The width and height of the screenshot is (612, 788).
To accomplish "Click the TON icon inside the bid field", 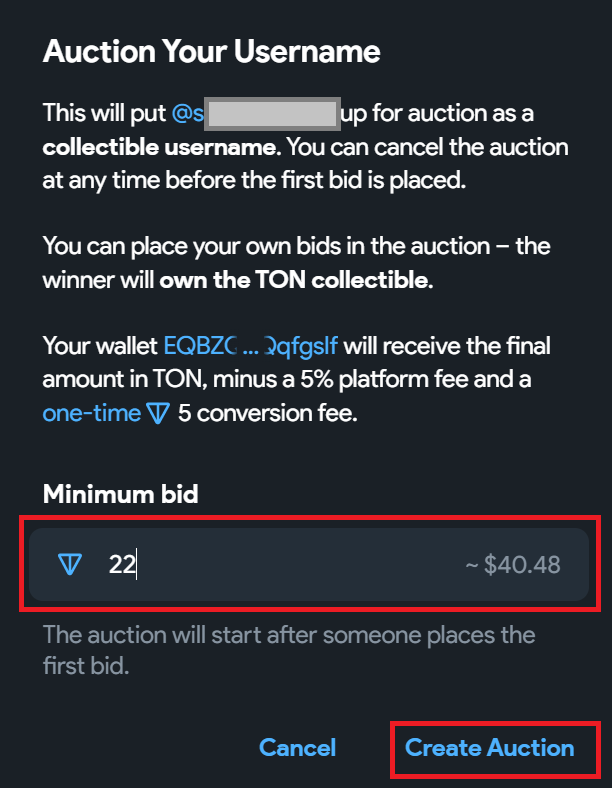I will (69, 565).
